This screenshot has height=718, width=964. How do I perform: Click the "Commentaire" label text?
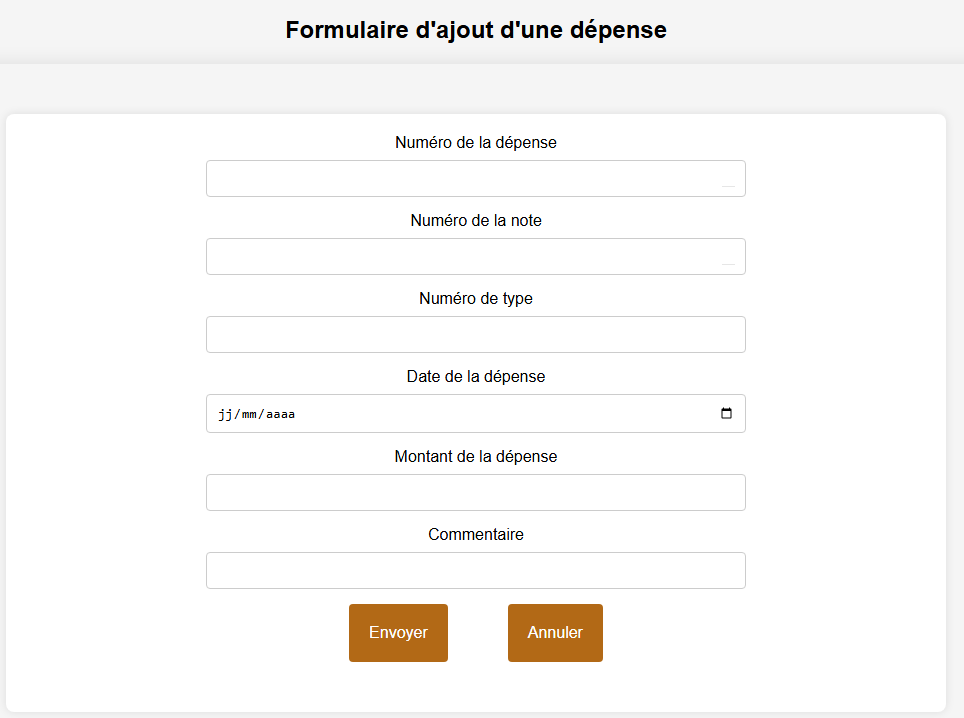(x=475, y=535)
